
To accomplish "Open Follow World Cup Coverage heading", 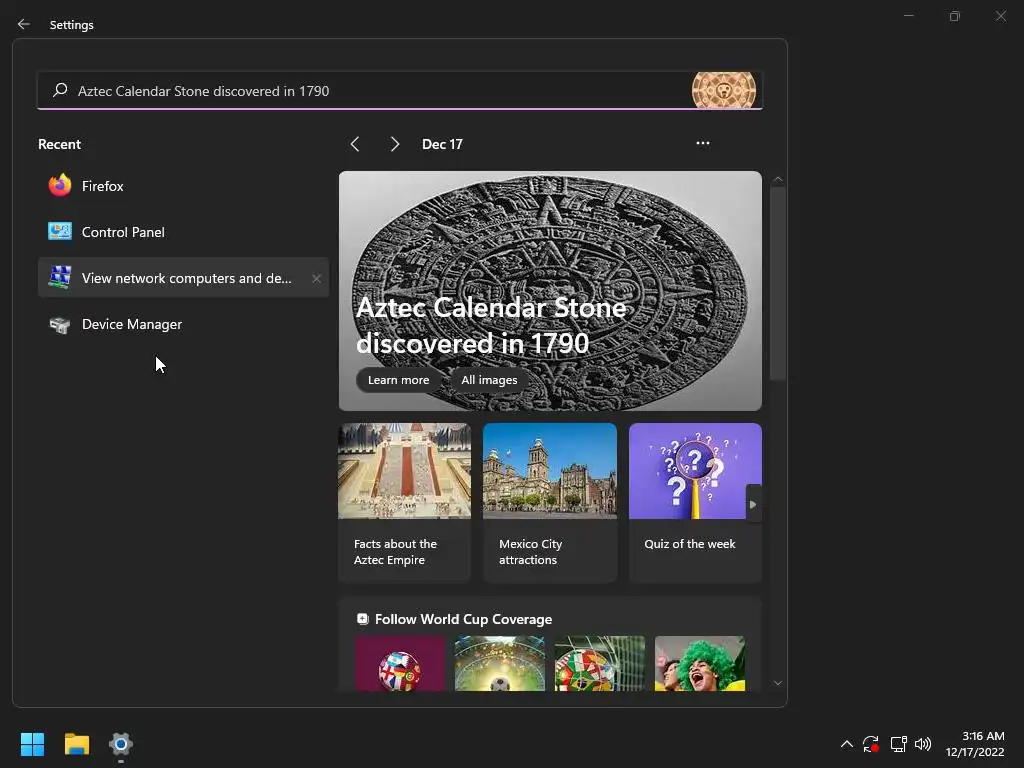I will [463, 619].
